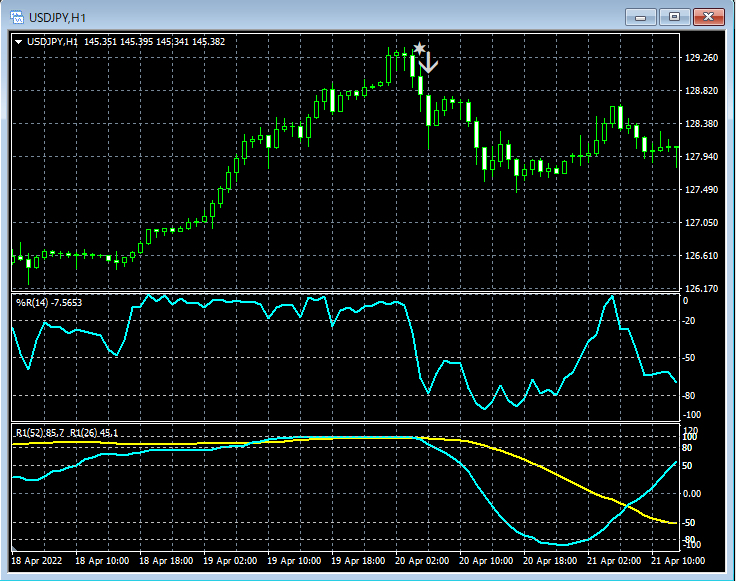Click the R1(26) 45.1 indicator label
737x581 pixels.
(x=94, y=433)
